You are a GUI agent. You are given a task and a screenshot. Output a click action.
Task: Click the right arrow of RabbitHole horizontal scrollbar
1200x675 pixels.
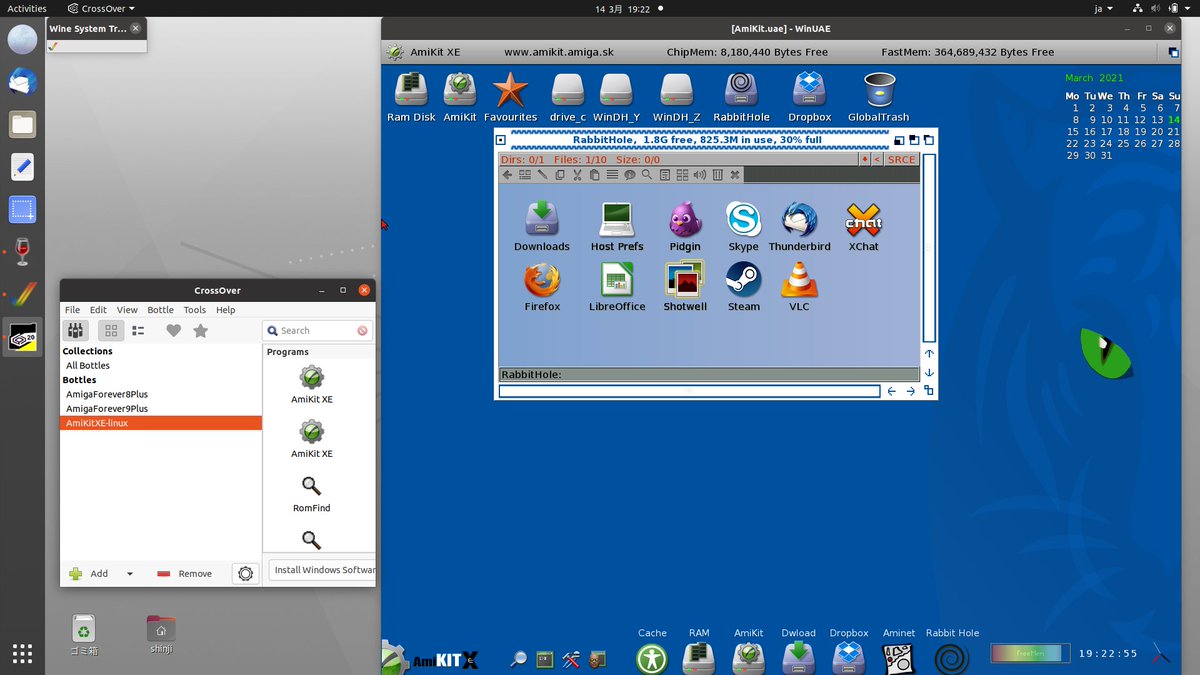(911, 391)
